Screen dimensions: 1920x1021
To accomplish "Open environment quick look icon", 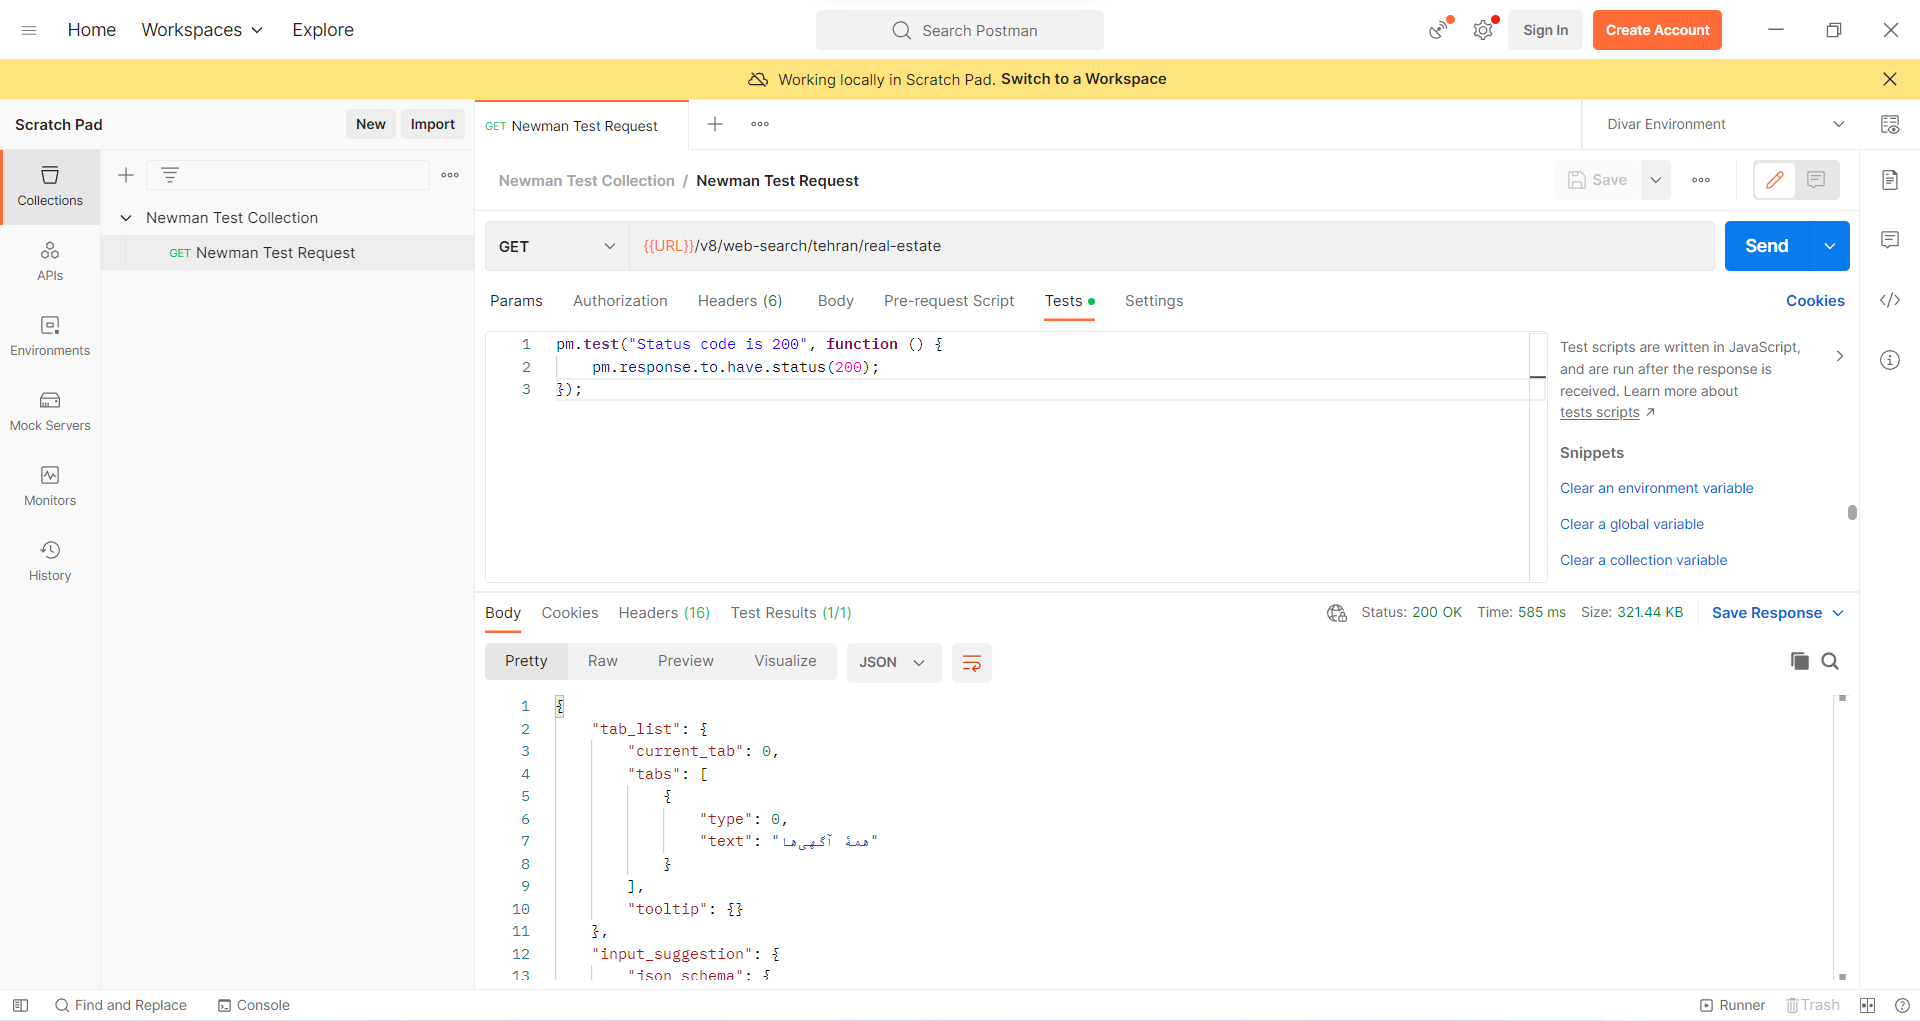I will (x=1890, y=124).
